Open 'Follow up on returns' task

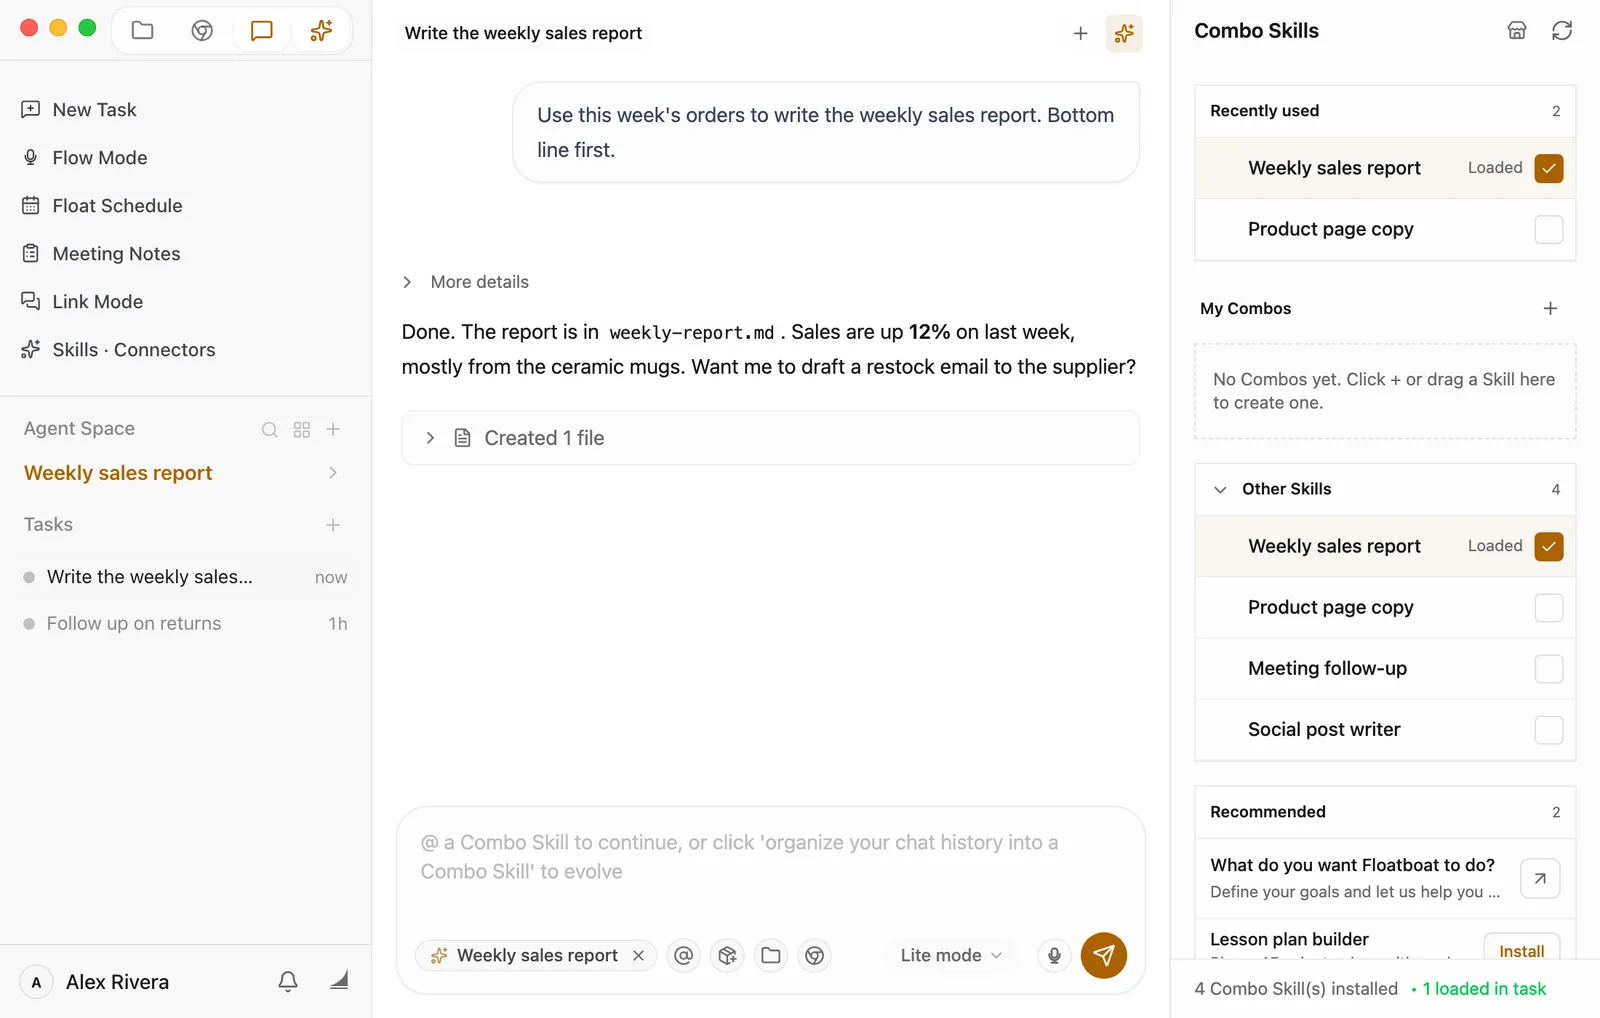[x=186, y=623]
